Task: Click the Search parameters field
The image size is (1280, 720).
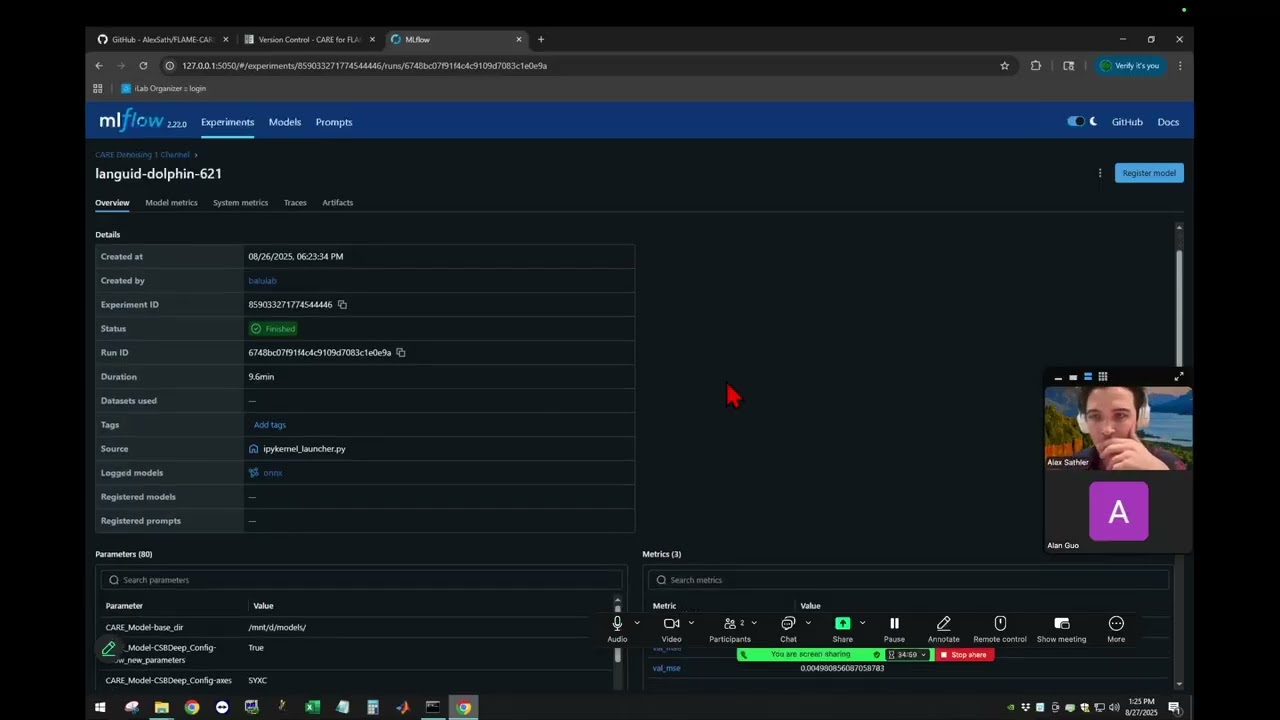Action: coord(360,580)
